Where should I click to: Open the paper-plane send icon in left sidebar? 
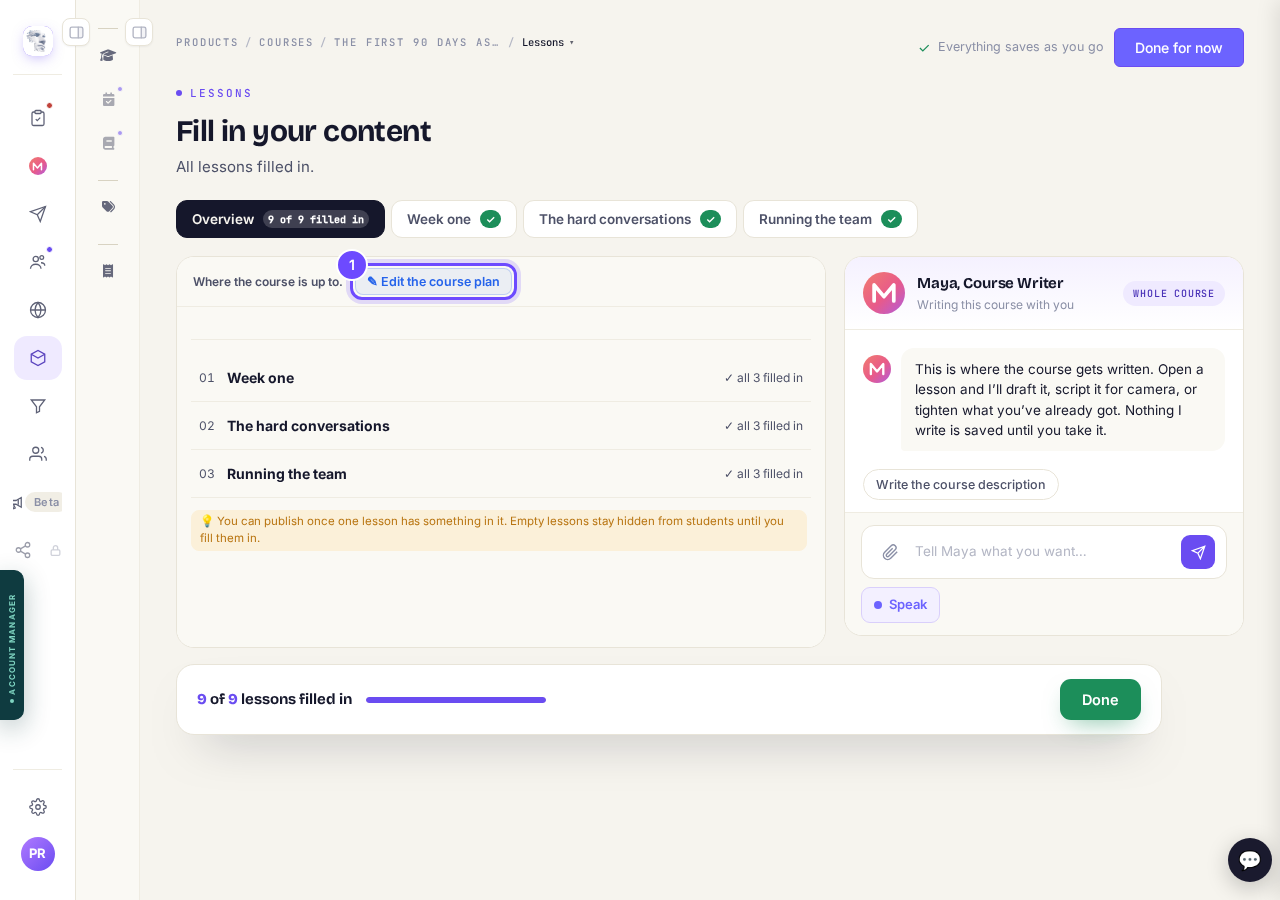38,214
